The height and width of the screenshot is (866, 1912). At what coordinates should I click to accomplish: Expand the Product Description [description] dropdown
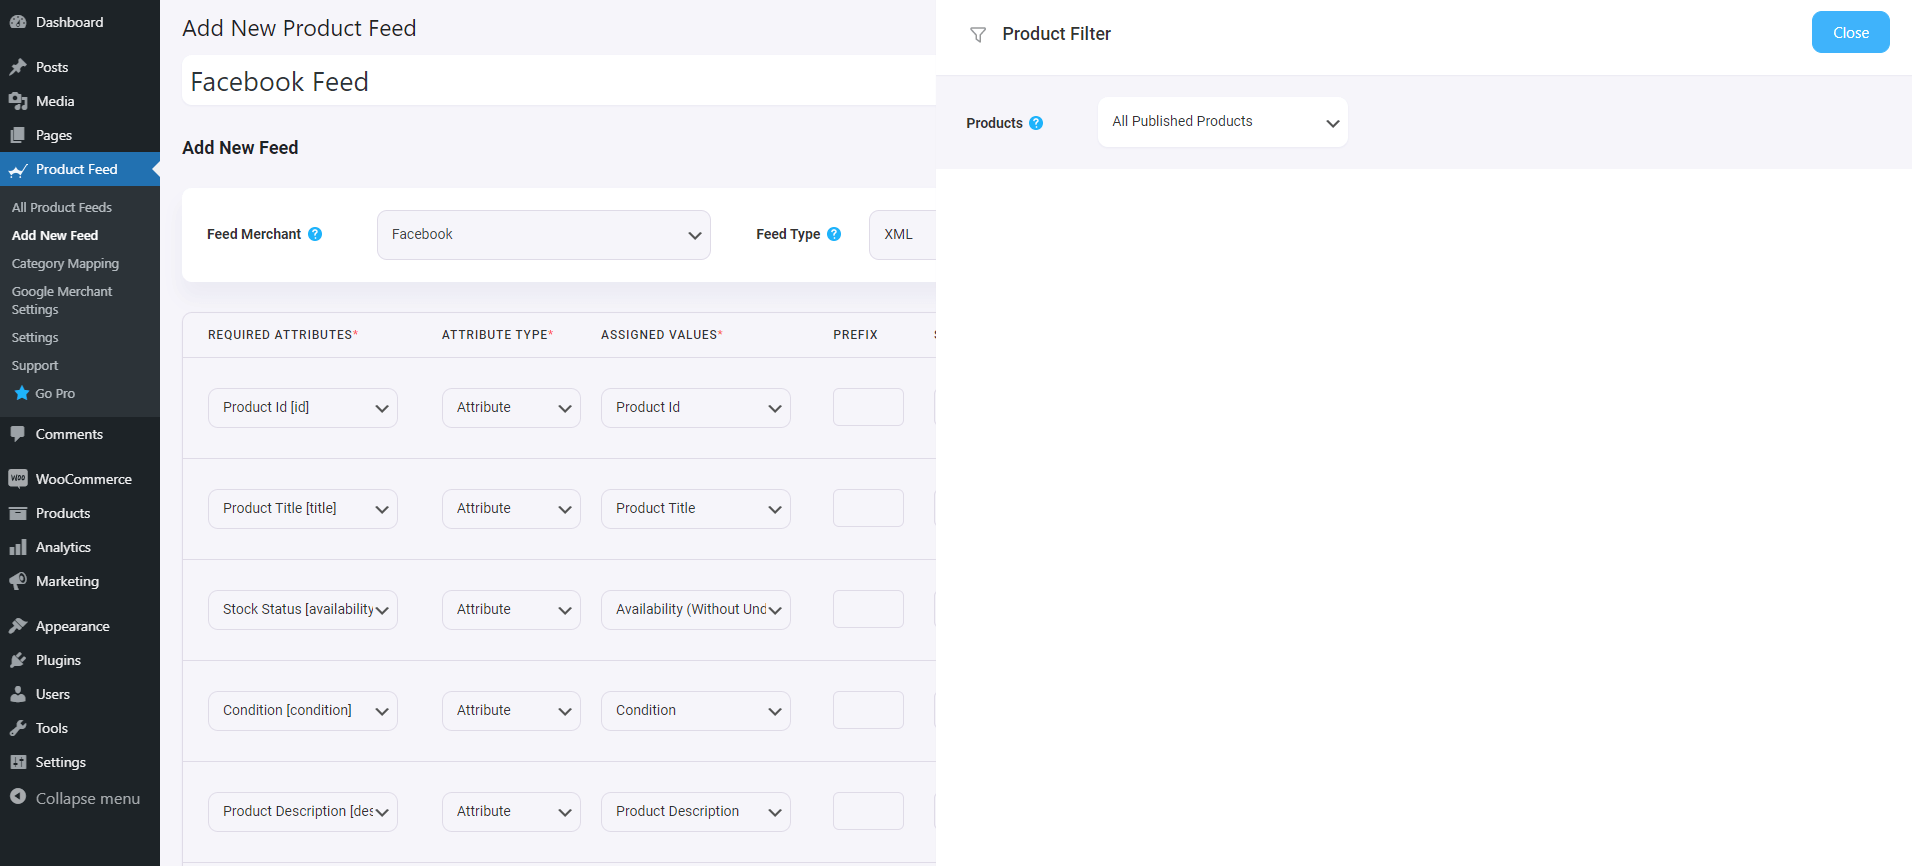[x=303, y=812]
